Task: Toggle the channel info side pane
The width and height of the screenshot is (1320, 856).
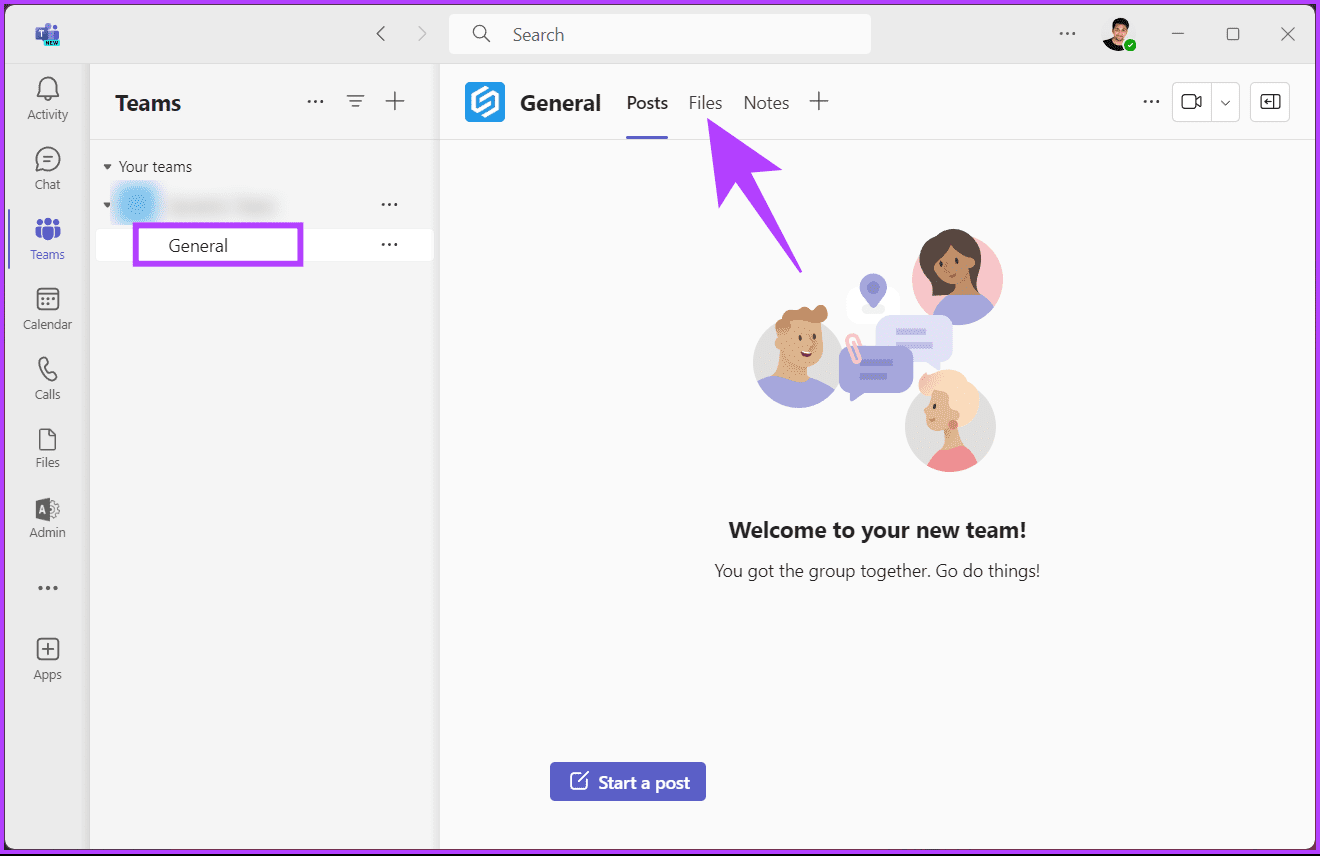Action: click(x=1270, y=102)
